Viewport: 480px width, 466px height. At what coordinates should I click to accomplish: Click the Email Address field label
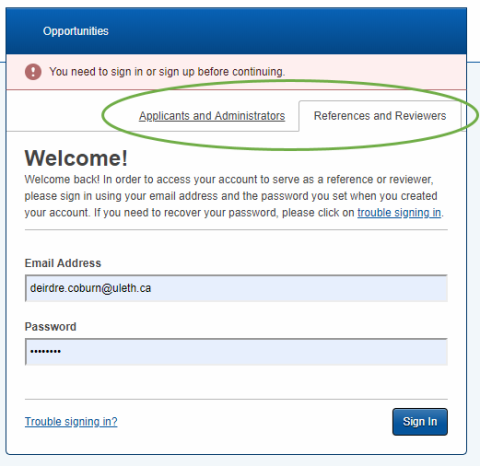pos(63,263)
